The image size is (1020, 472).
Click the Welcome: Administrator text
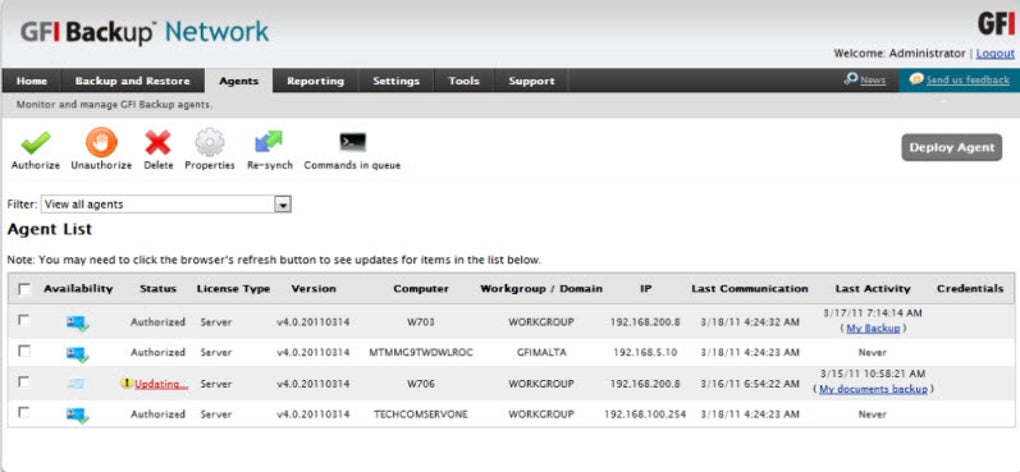coord(900,53)
